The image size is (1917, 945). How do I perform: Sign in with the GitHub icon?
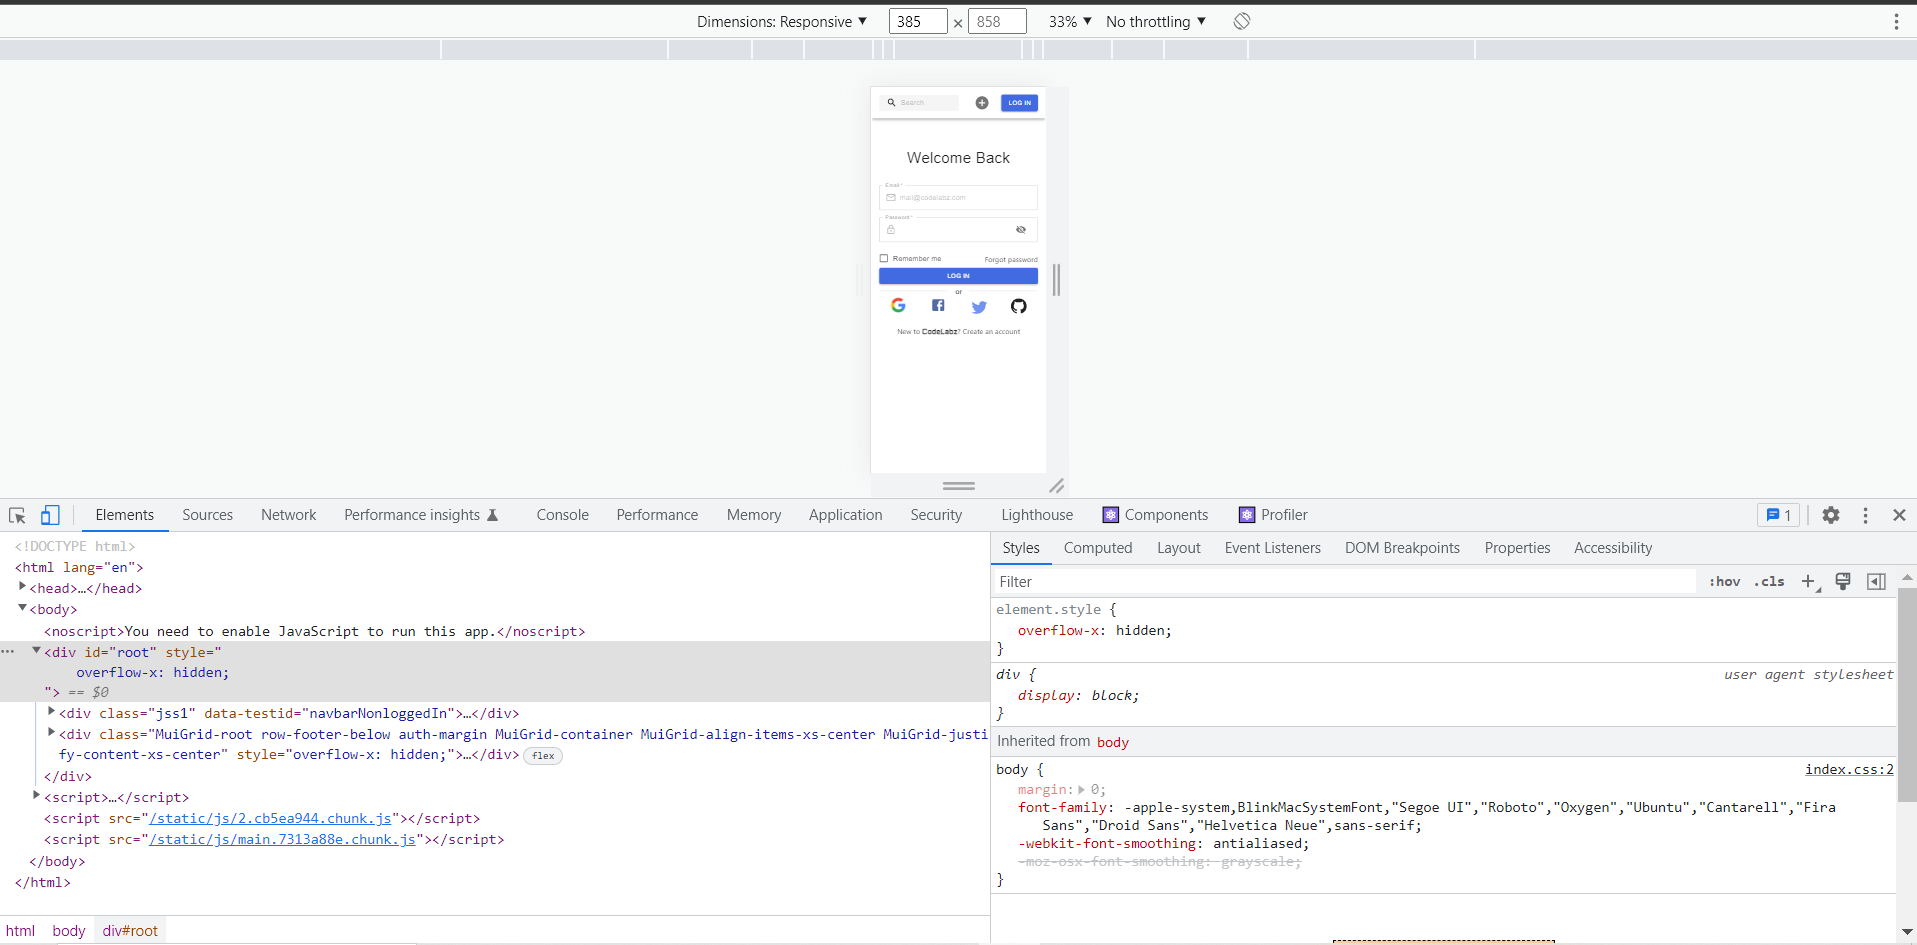[1018, 306]
